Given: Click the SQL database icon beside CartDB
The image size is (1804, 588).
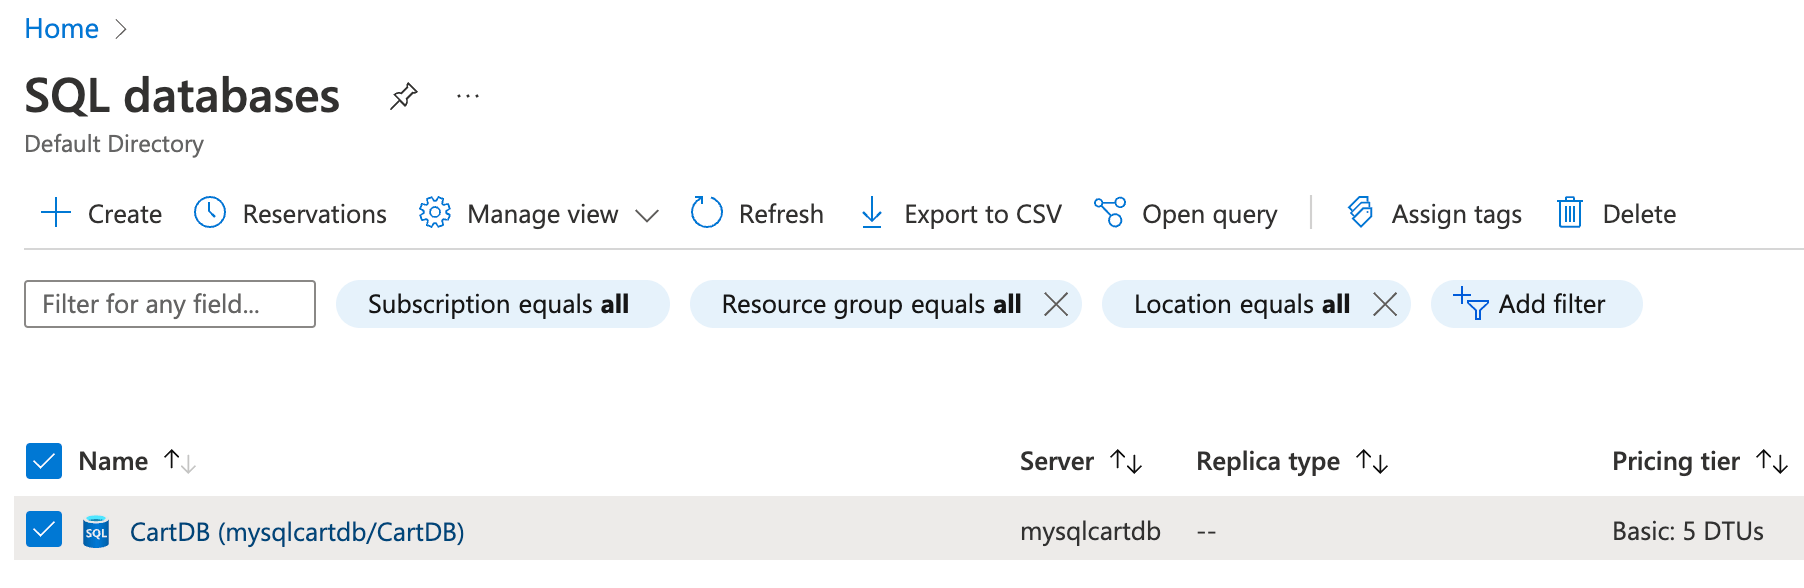Looking at the screenshot, I should (x=97, y=531).
